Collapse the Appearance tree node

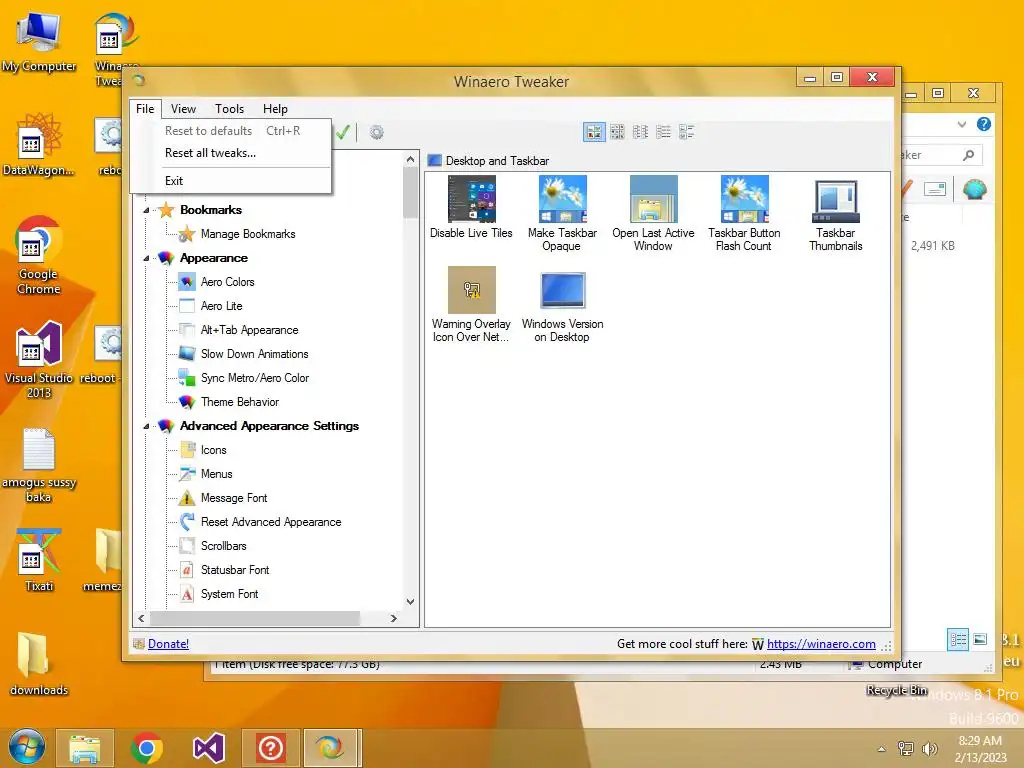pos(146,259)
